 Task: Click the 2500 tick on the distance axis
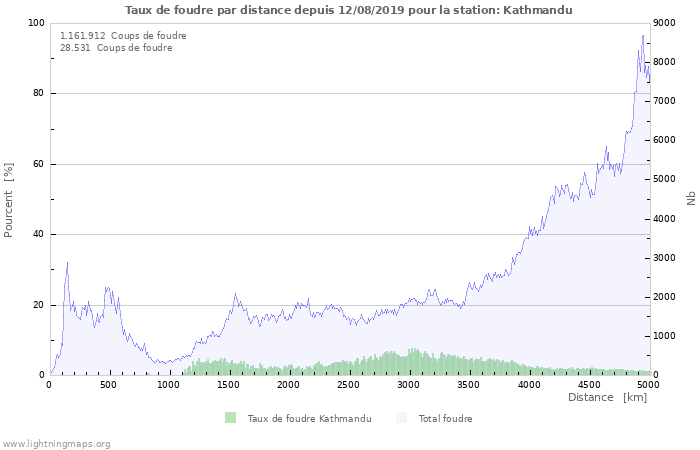348,385
